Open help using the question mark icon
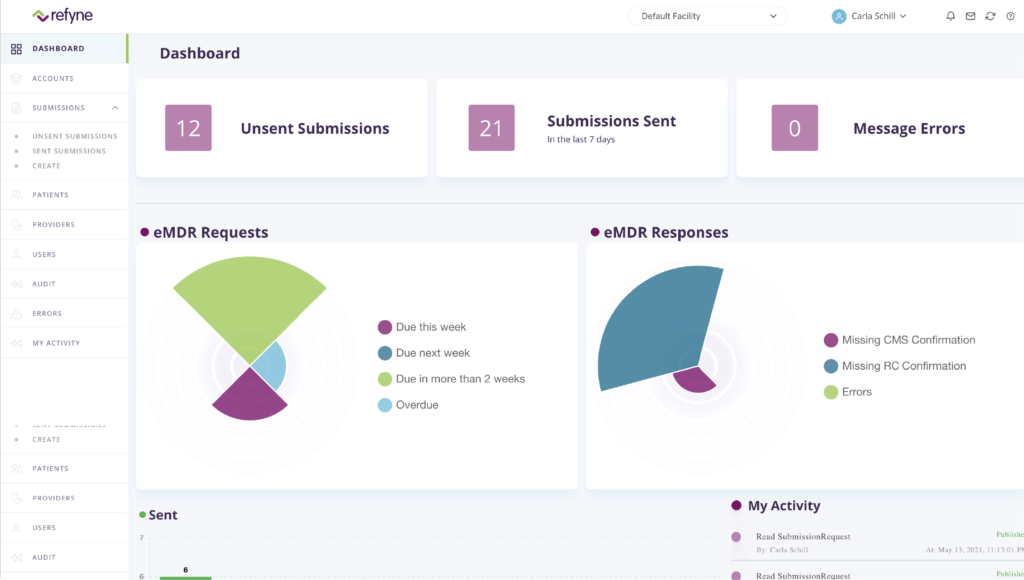Screen dimensions: 1024x580 1010,15
